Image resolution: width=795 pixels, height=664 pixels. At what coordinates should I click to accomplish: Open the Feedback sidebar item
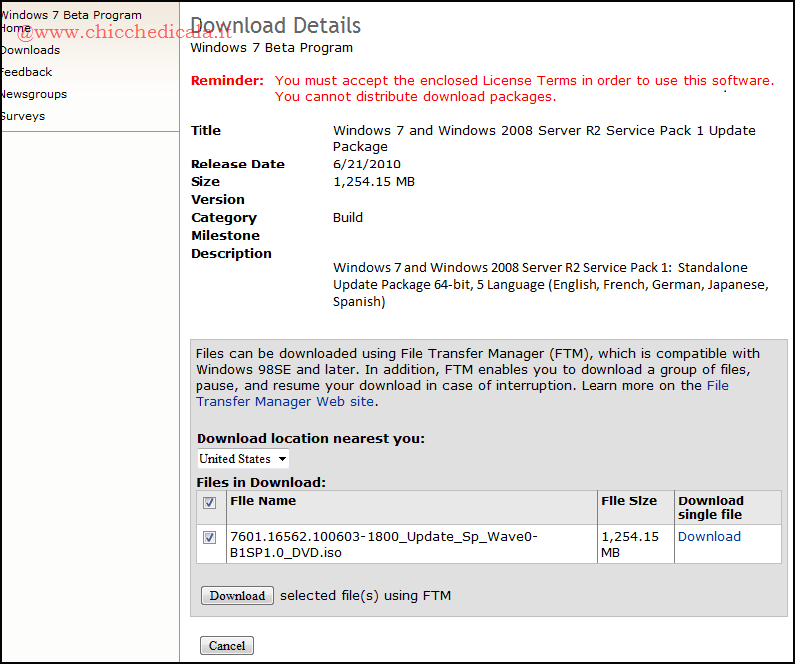[26, 72]
